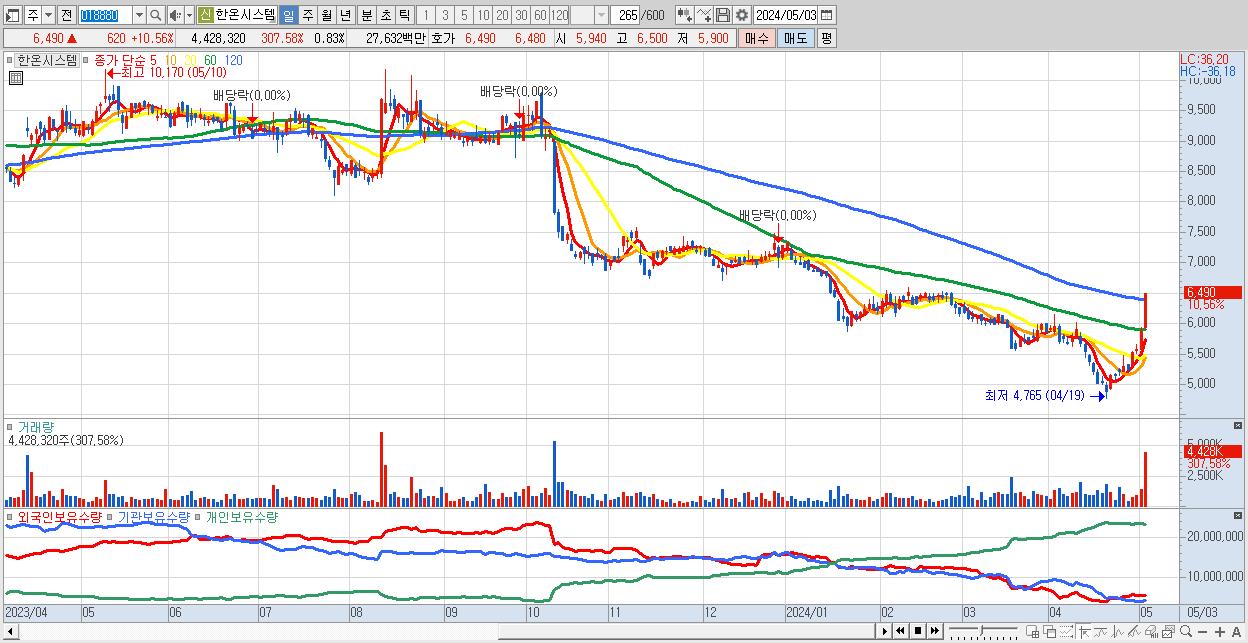This screenshot has width=1248, height=643.
Task: Click the 개인보유수량 legend label
Action: click(x=241, y=517)
